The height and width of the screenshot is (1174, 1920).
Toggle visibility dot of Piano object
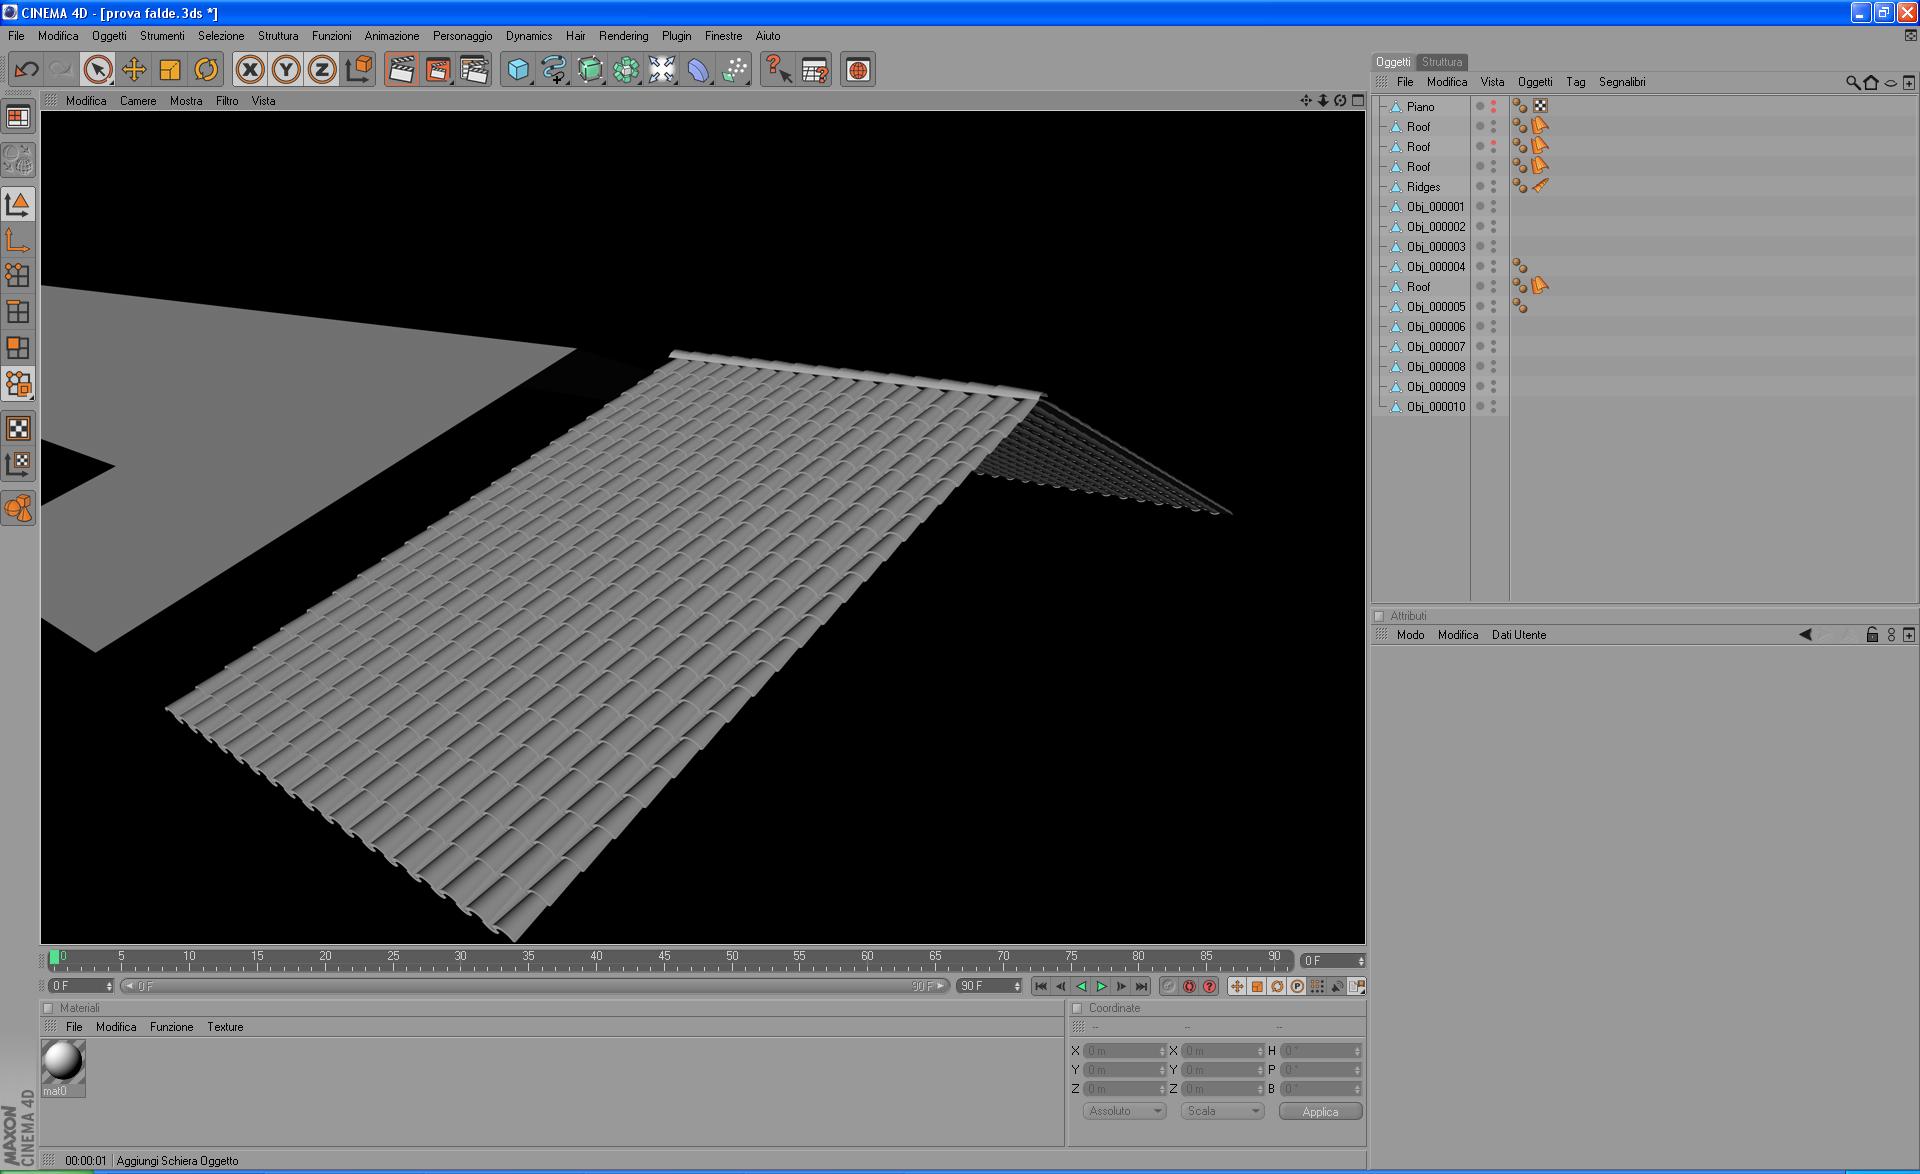pos(1493,103)
